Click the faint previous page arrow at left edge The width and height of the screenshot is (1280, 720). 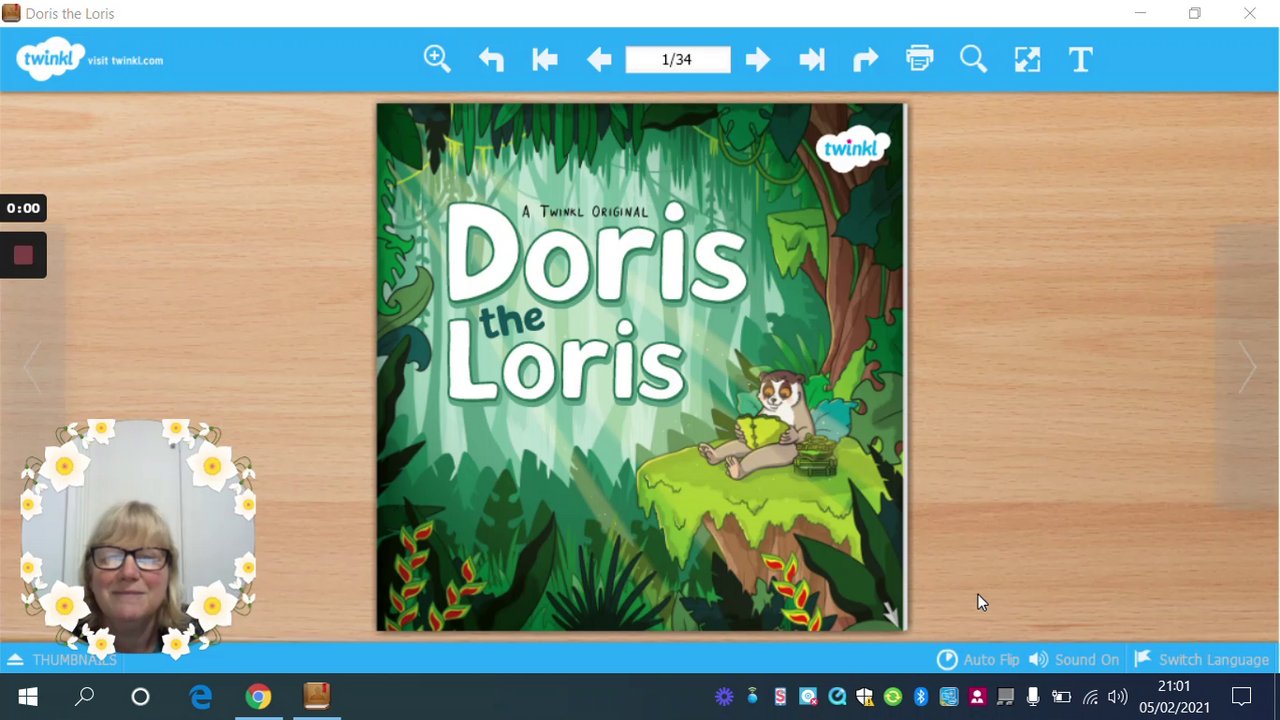point(32,368)
